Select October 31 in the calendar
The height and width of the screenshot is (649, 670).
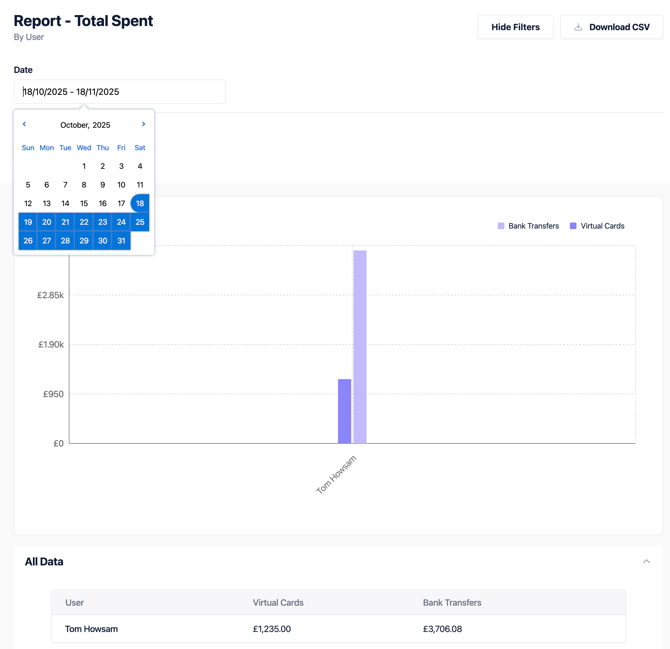point(121,240)
